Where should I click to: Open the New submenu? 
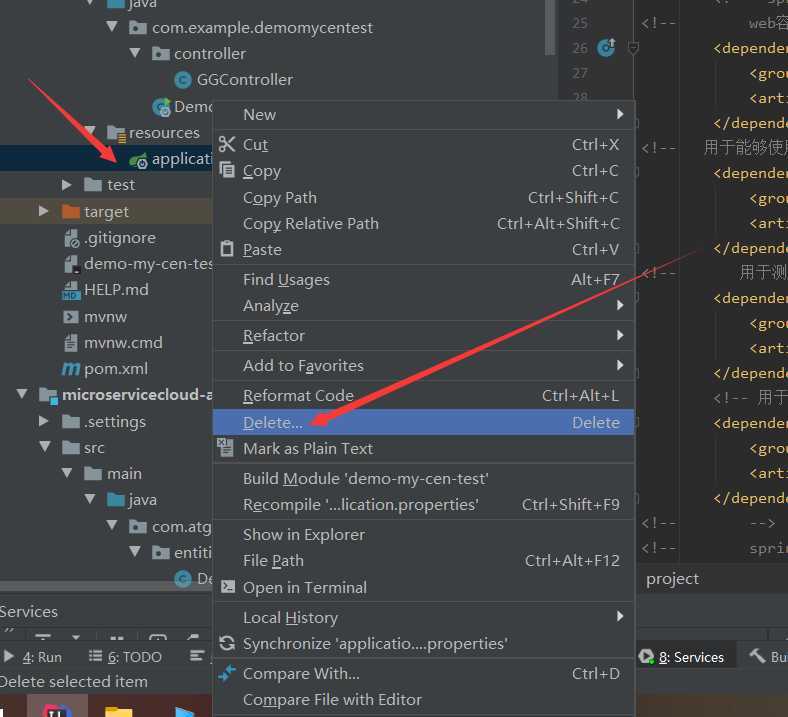[424, 115]
